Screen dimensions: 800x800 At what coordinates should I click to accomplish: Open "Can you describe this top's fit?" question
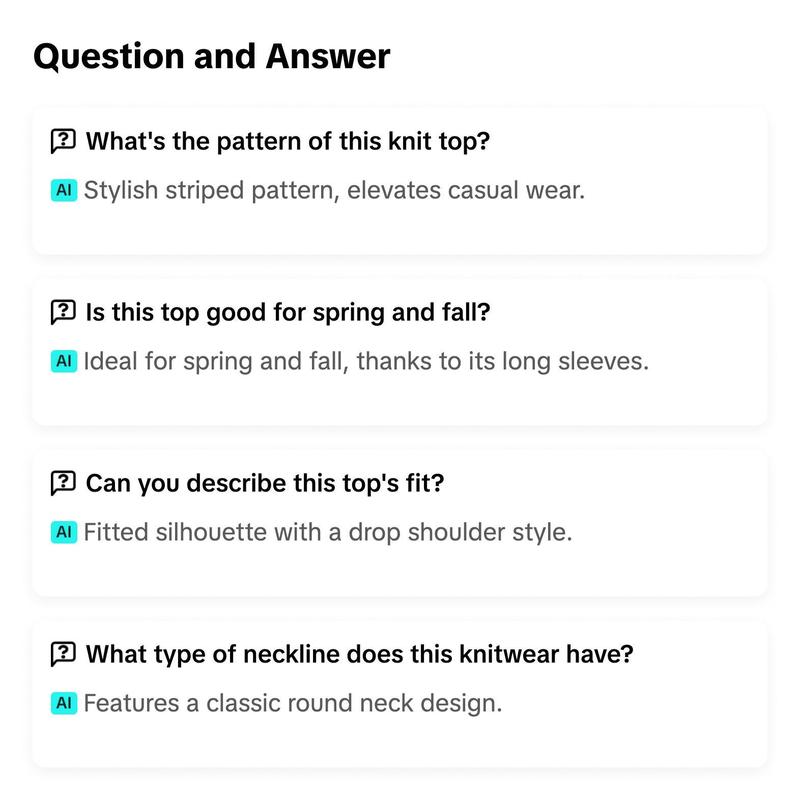point(265,483)
